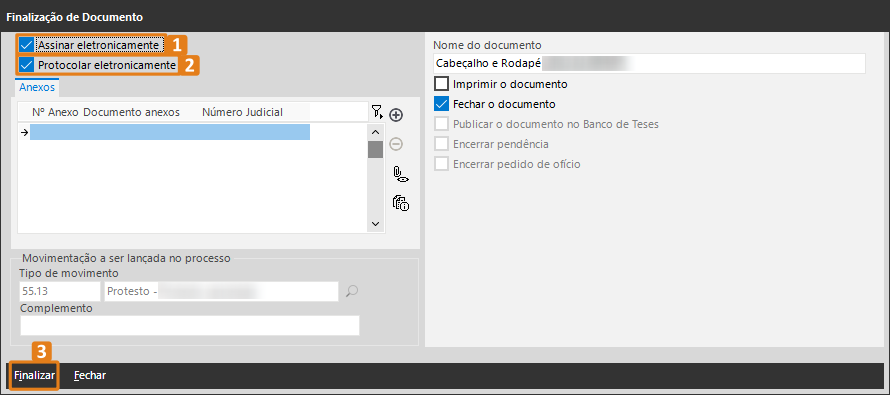890x395 pixels.
Task: Click the attachments list scroll down arrow
Action: (375, 224)
